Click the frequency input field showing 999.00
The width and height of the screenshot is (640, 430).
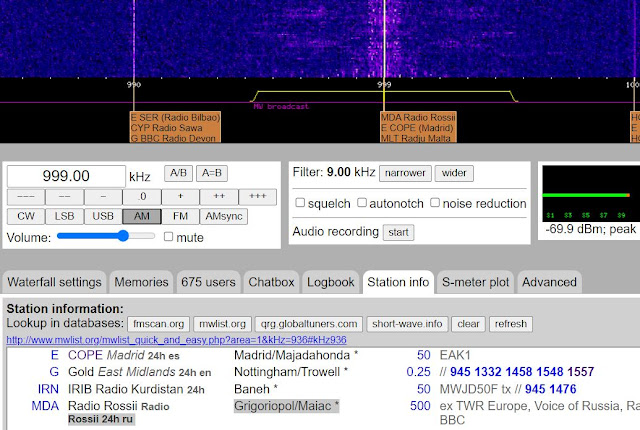[66, 176]
